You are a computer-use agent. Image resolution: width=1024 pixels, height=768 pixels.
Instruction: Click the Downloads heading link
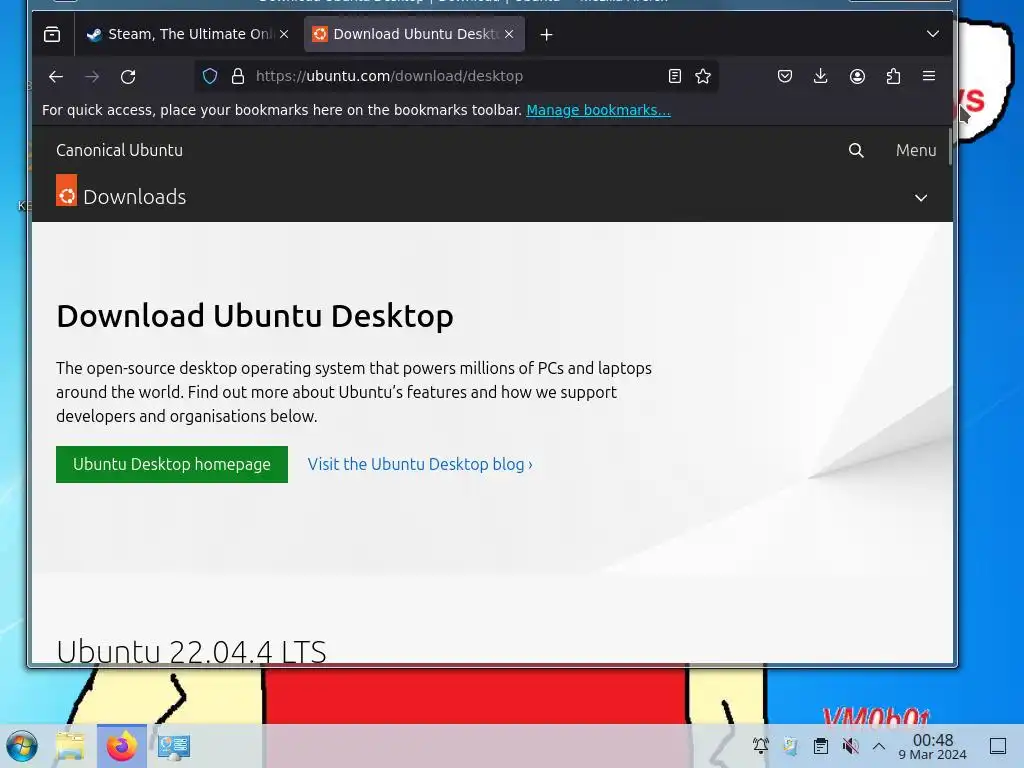click(135, 197)
